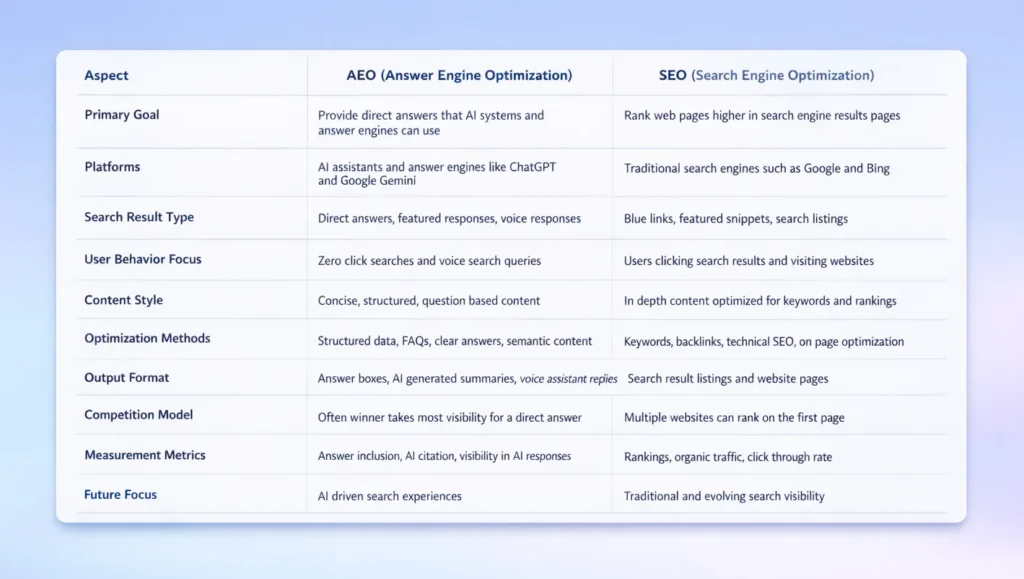Click 'Provide direct answers that AI systems' cell
1024x579 pixels.
431,123
